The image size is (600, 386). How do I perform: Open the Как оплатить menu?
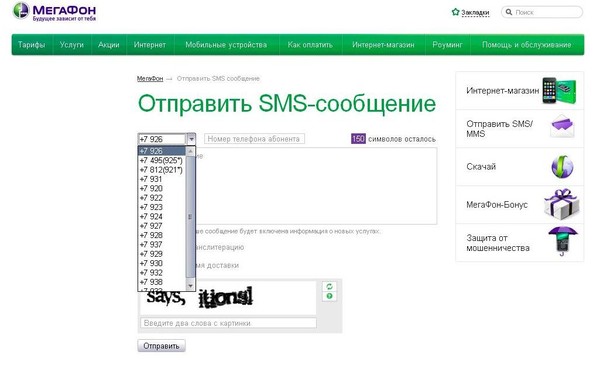[x=310, y=45]
